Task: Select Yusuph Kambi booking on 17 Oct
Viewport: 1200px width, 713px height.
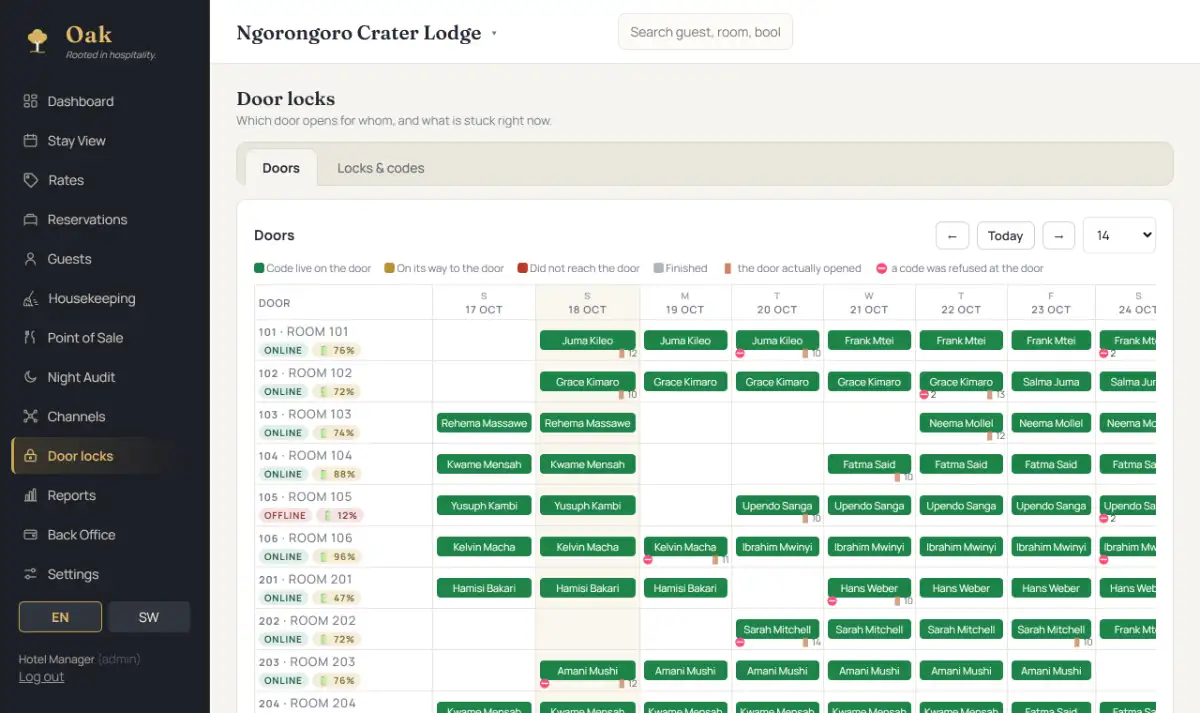Action: (484, 506)
